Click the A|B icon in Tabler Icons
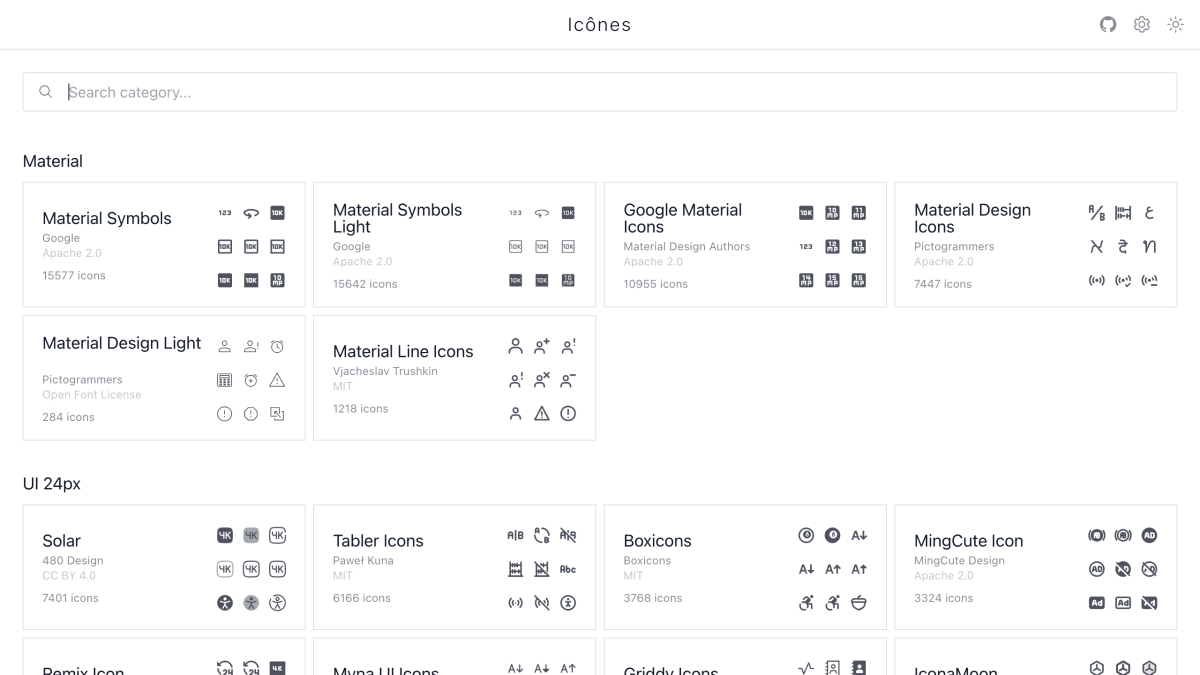The height and width of the screenshot is (675, 1200). point(516,536)
